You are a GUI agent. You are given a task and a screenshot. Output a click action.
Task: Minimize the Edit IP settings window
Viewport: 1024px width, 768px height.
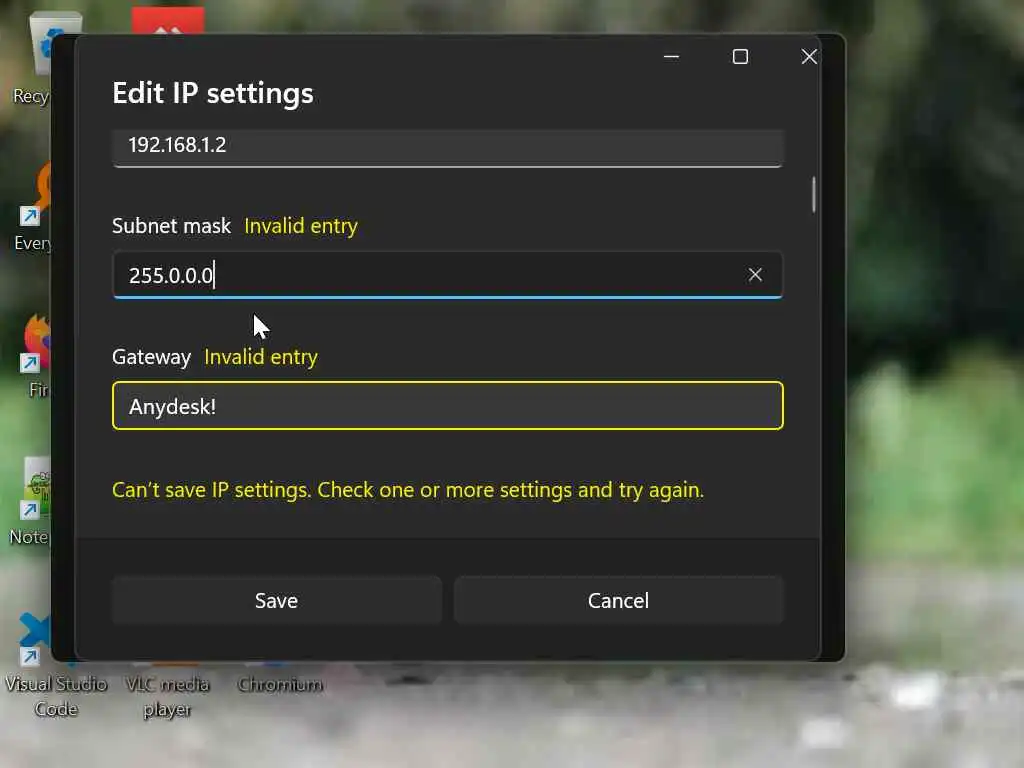click(x=671, y=57)
